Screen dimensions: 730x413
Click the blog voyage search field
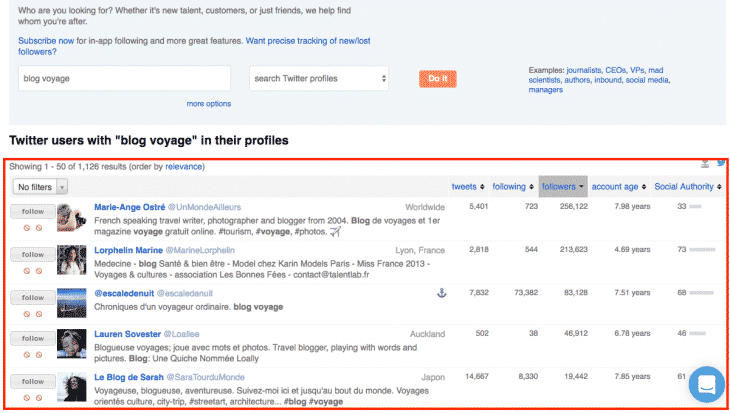pos(124,78)
